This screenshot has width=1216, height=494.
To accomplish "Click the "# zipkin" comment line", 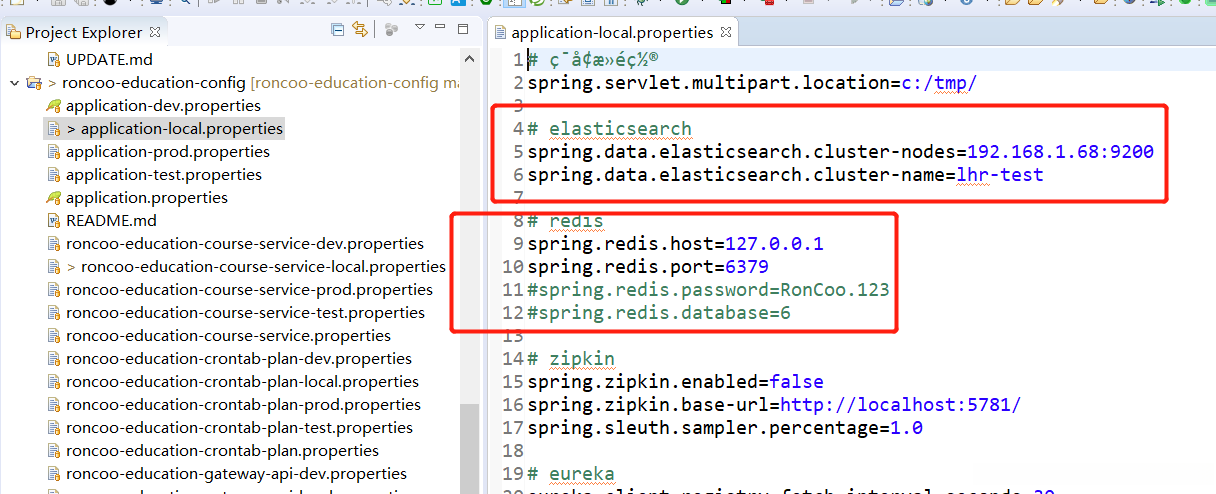I will 571,359.
